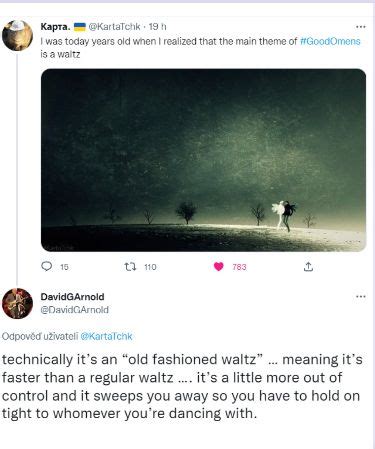Viewport: 375px width, 449px height.
Task: Click the Карта display name
Action: (55, 27)
